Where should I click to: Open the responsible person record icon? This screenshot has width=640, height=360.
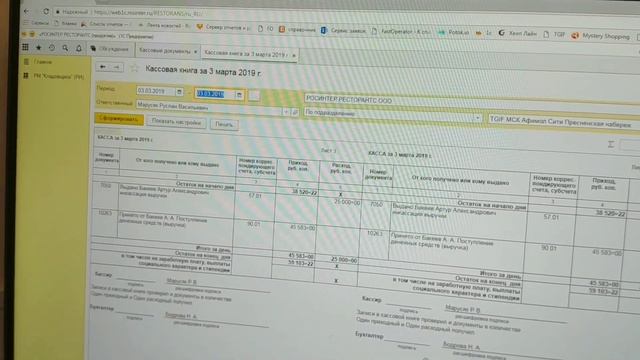[x=295, y=112]
